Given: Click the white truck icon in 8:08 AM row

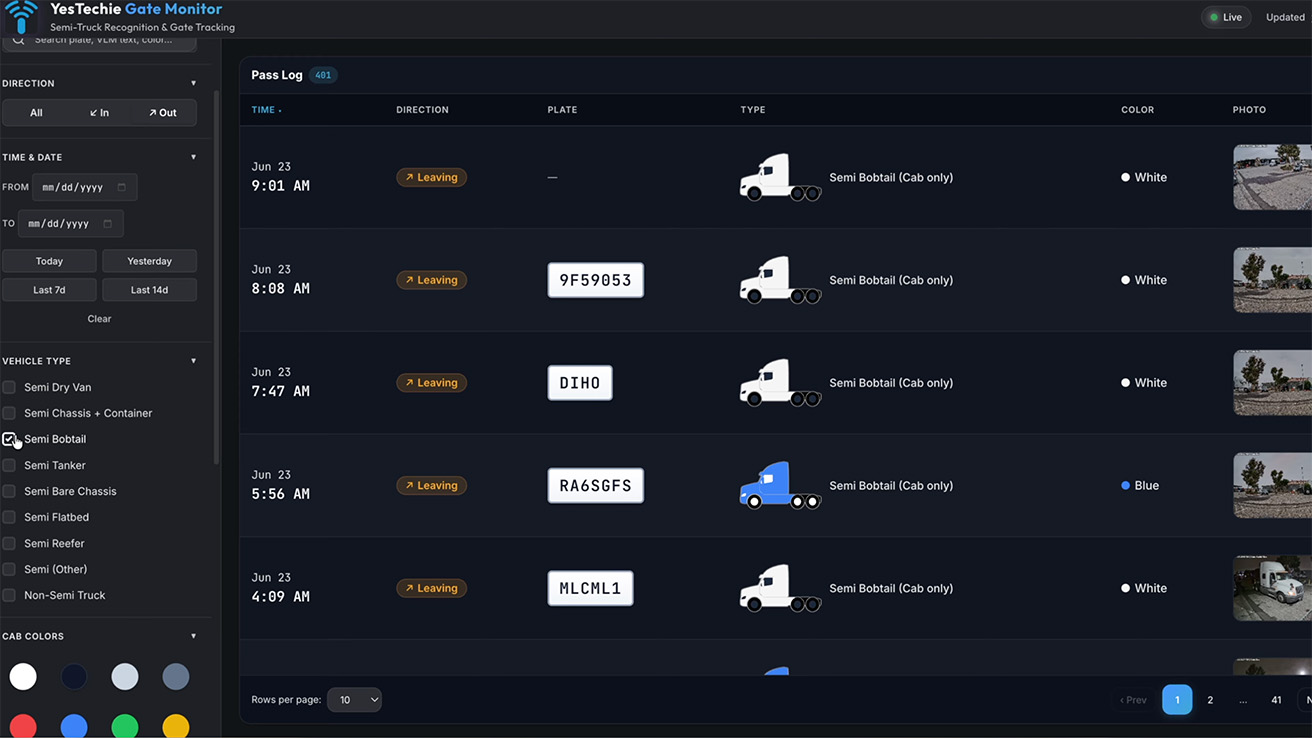Looking at the screenshot, I should click(x=780, y=280).
